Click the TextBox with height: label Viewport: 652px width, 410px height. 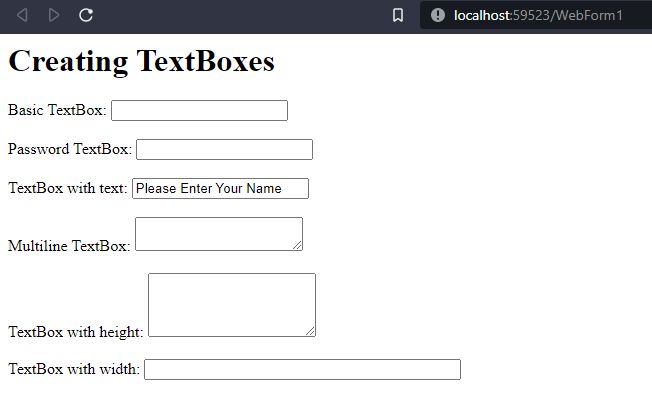click(x=76, y=332)
